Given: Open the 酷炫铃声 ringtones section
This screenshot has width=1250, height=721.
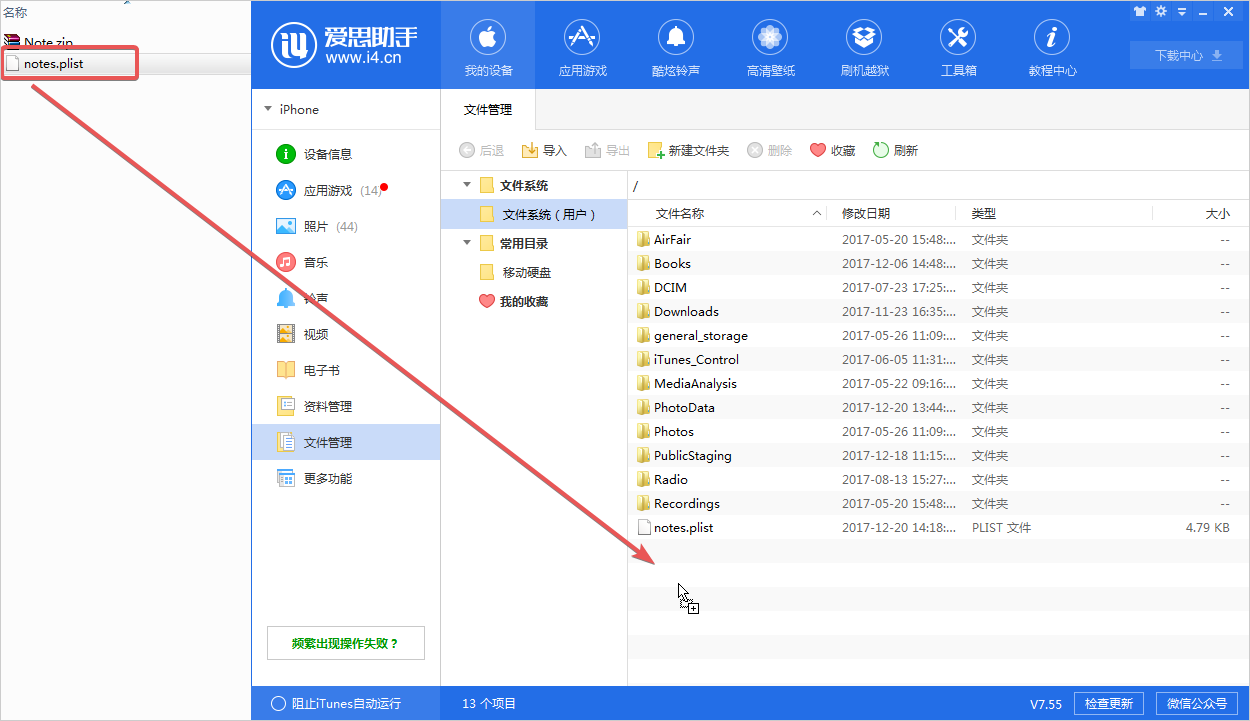Looking at the screenshot, I should coord(675,45).
